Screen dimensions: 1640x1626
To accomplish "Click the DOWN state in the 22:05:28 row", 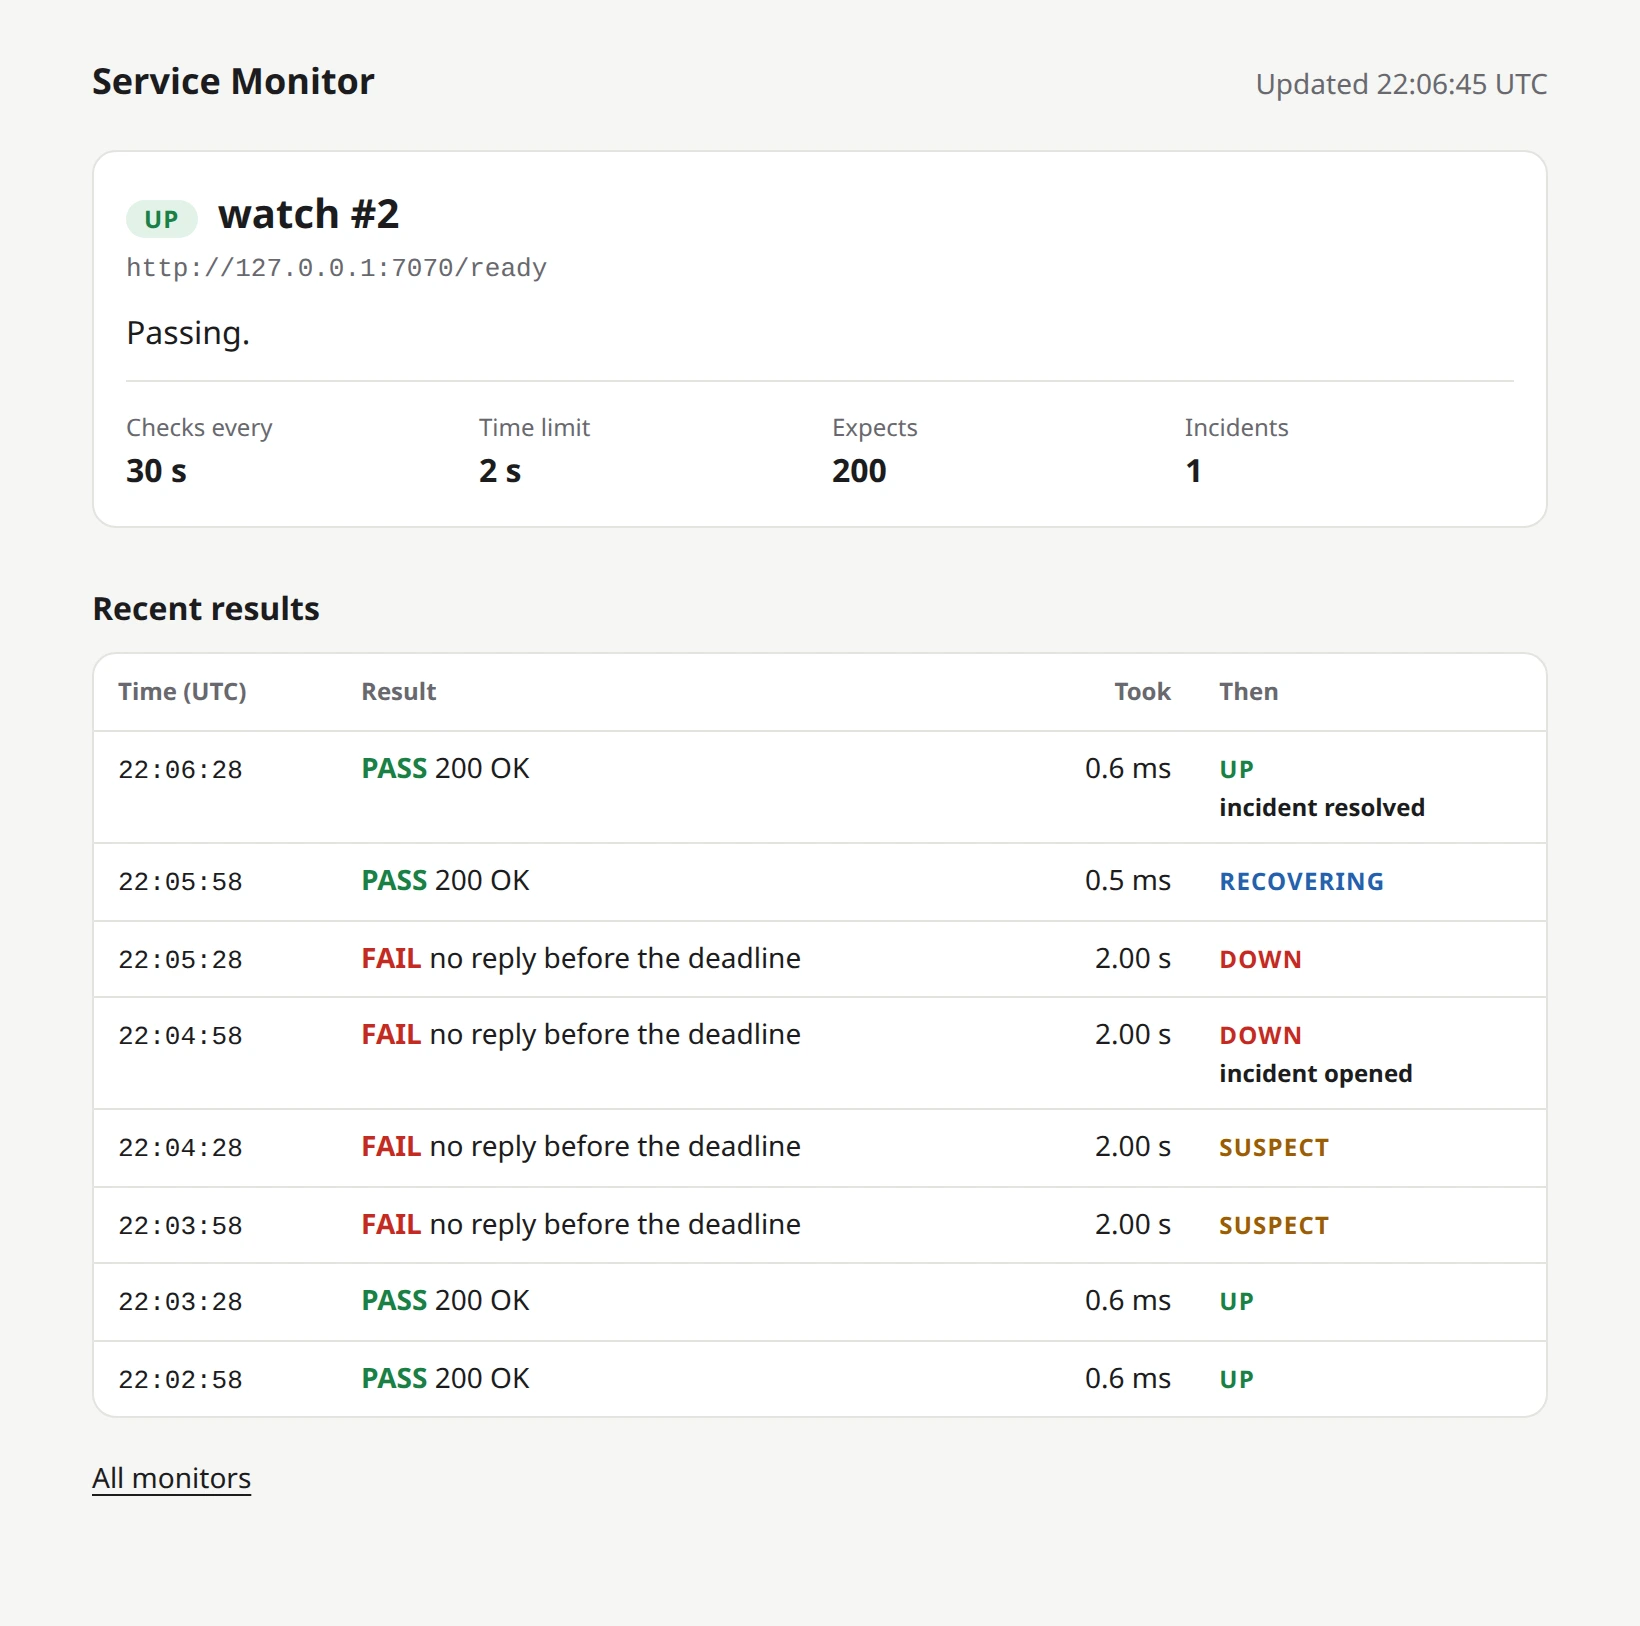I will pyautogui.click(x=1260, y=960).
